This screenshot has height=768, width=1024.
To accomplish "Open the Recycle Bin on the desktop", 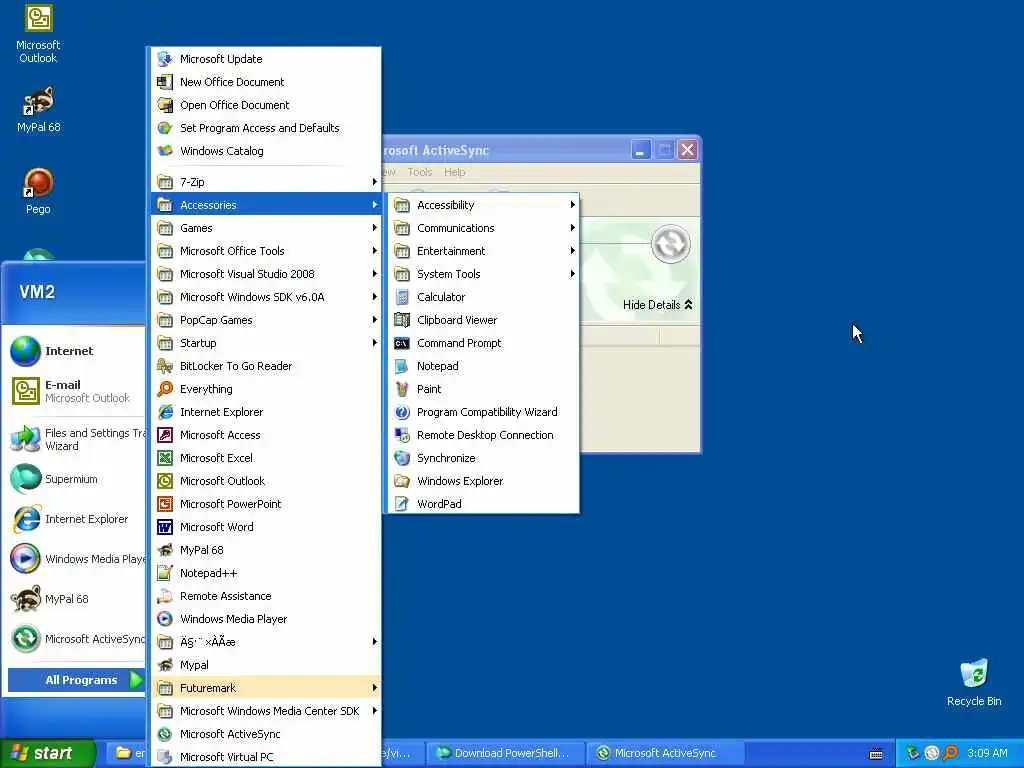I will [x=974, y=682].
